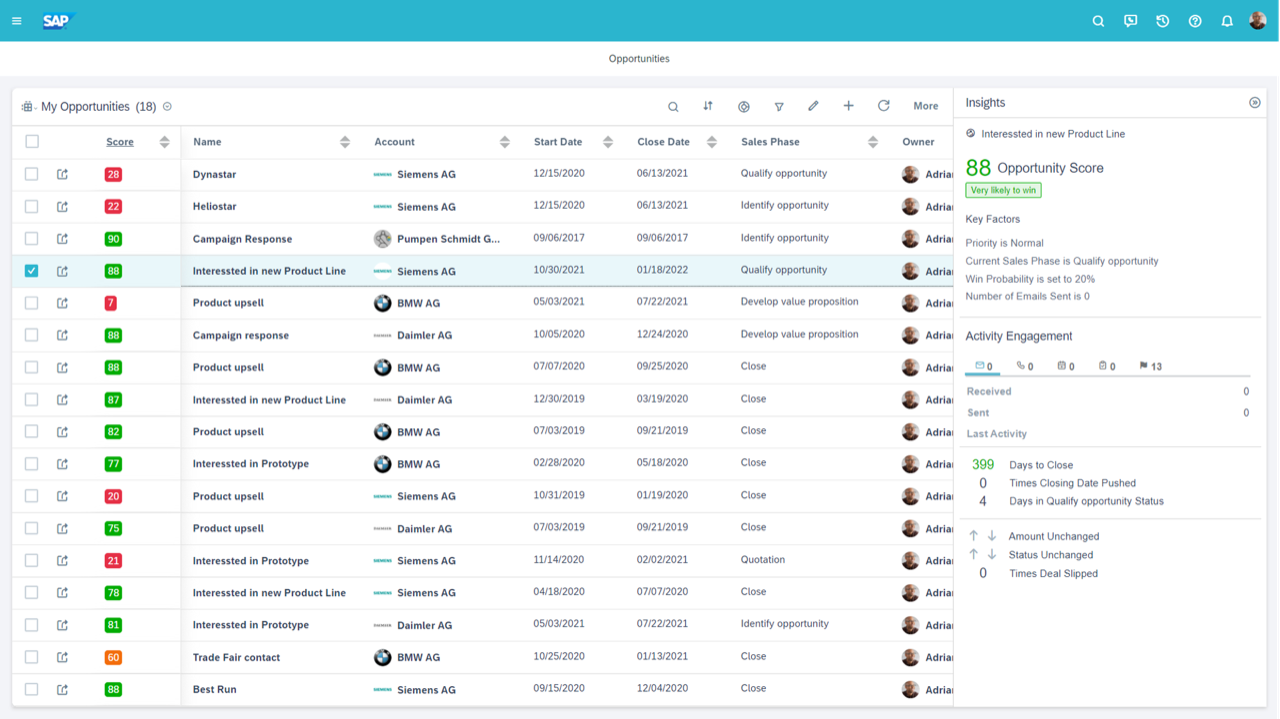This screenshot has width=1280, height=719.
Task: Select the Heliostar row checkbox
Action: point(32,206)
